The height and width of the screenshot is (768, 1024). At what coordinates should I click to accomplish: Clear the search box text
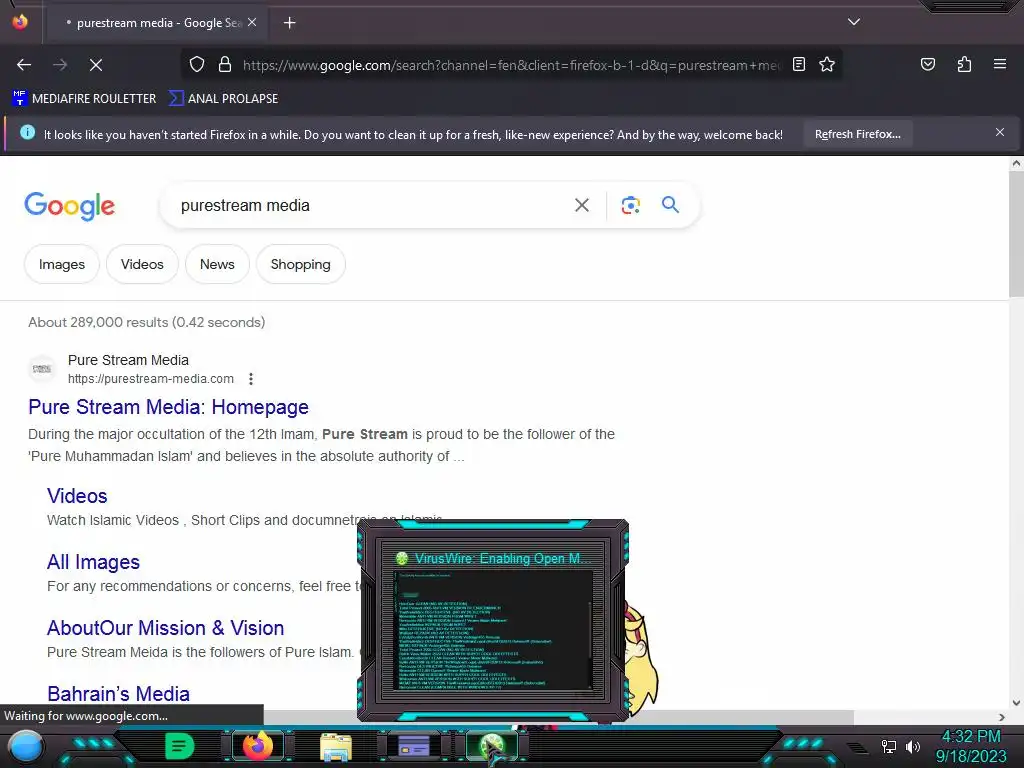tap(581, 205)
